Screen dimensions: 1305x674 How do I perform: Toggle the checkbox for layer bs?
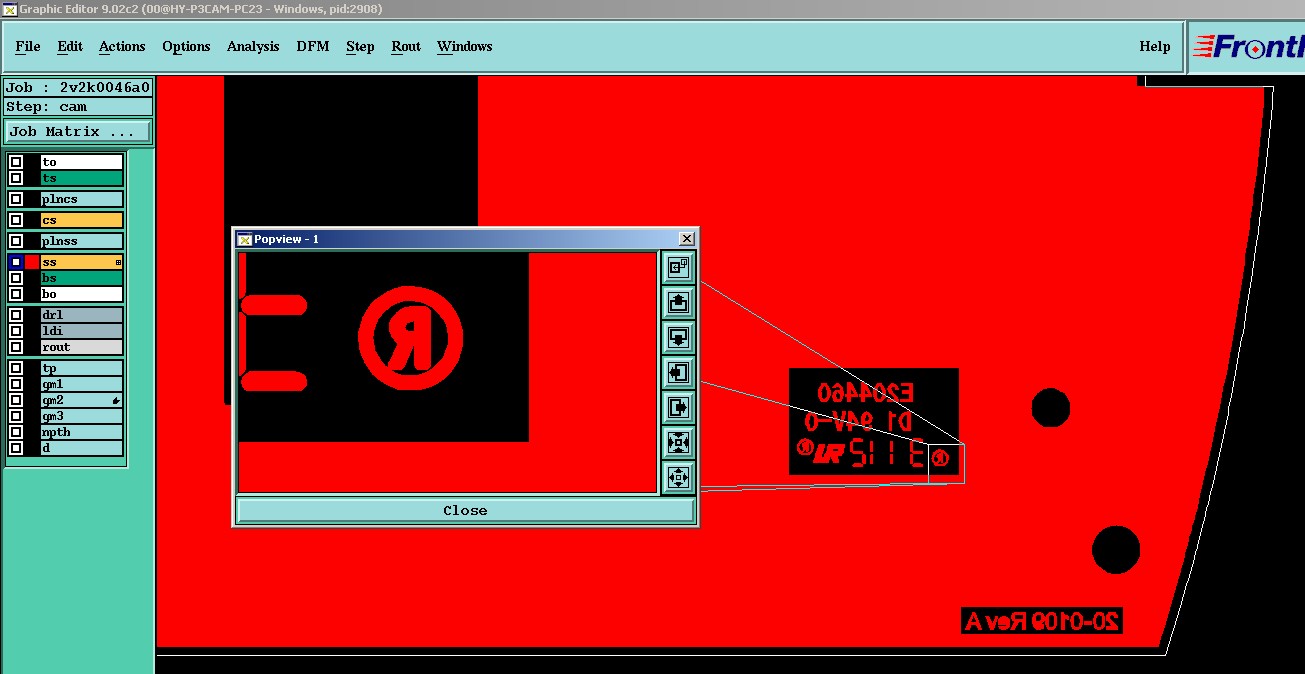click(16, 278)
